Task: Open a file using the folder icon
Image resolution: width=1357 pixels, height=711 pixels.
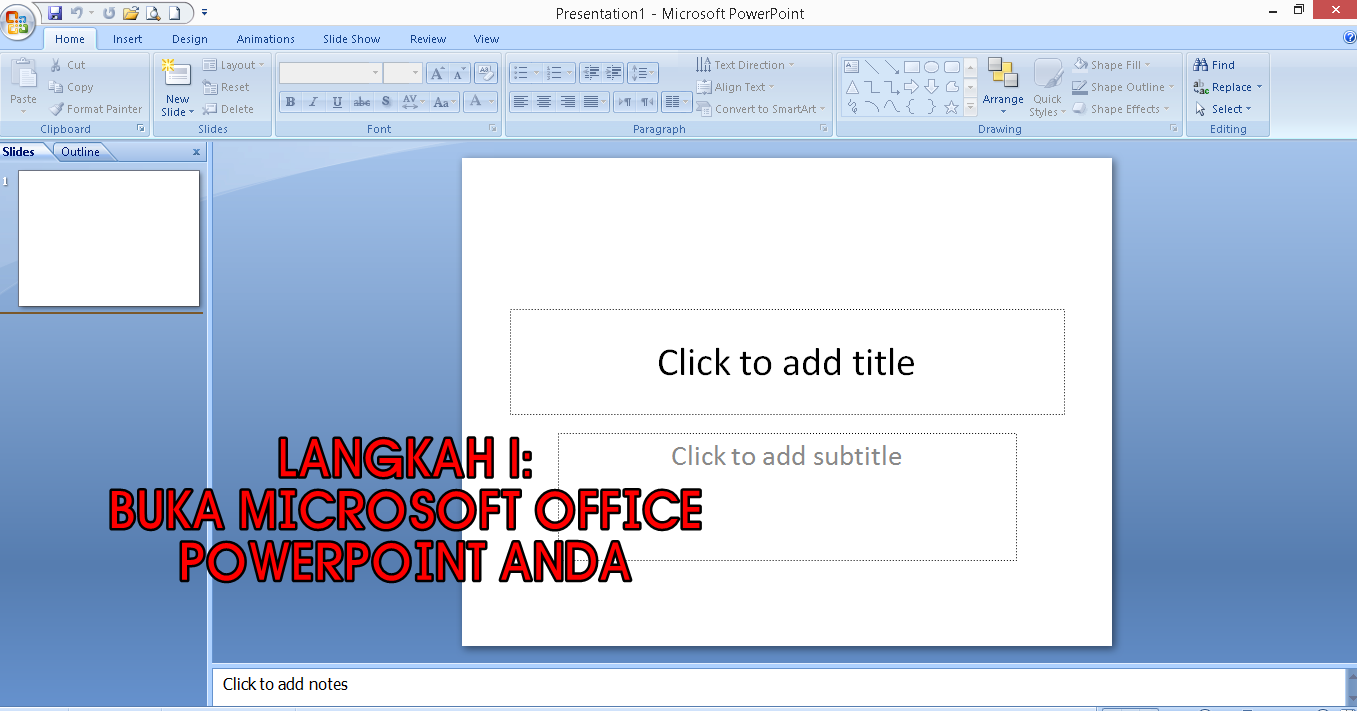Action: 130,13
